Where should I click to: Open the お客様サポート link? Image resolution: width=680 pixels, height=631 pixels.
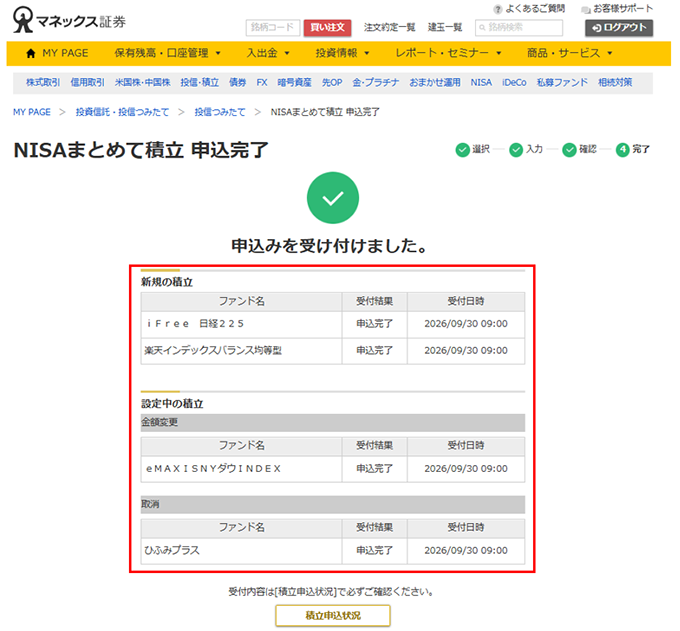pyautogui.click(x=623, y=9)
